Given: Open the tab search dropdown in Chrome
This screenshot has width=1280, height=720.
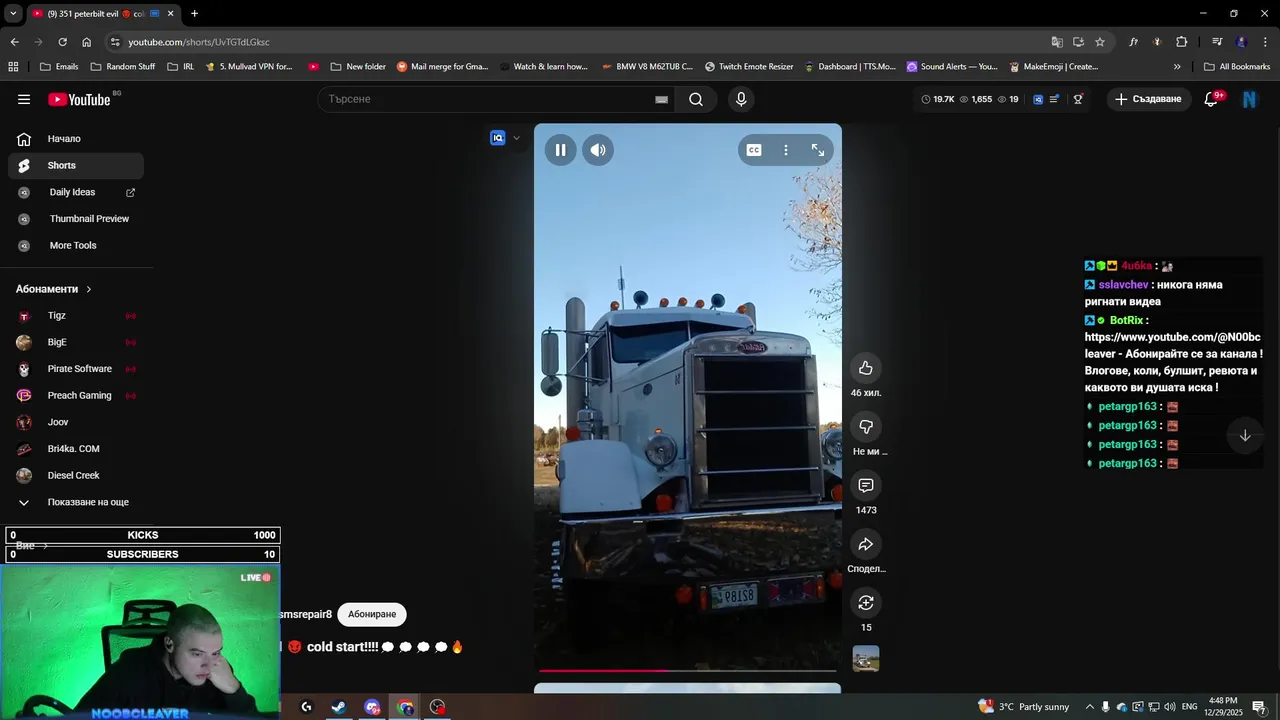Looking at the screenshot, I should pyautogui.click(x=13, y=13).
